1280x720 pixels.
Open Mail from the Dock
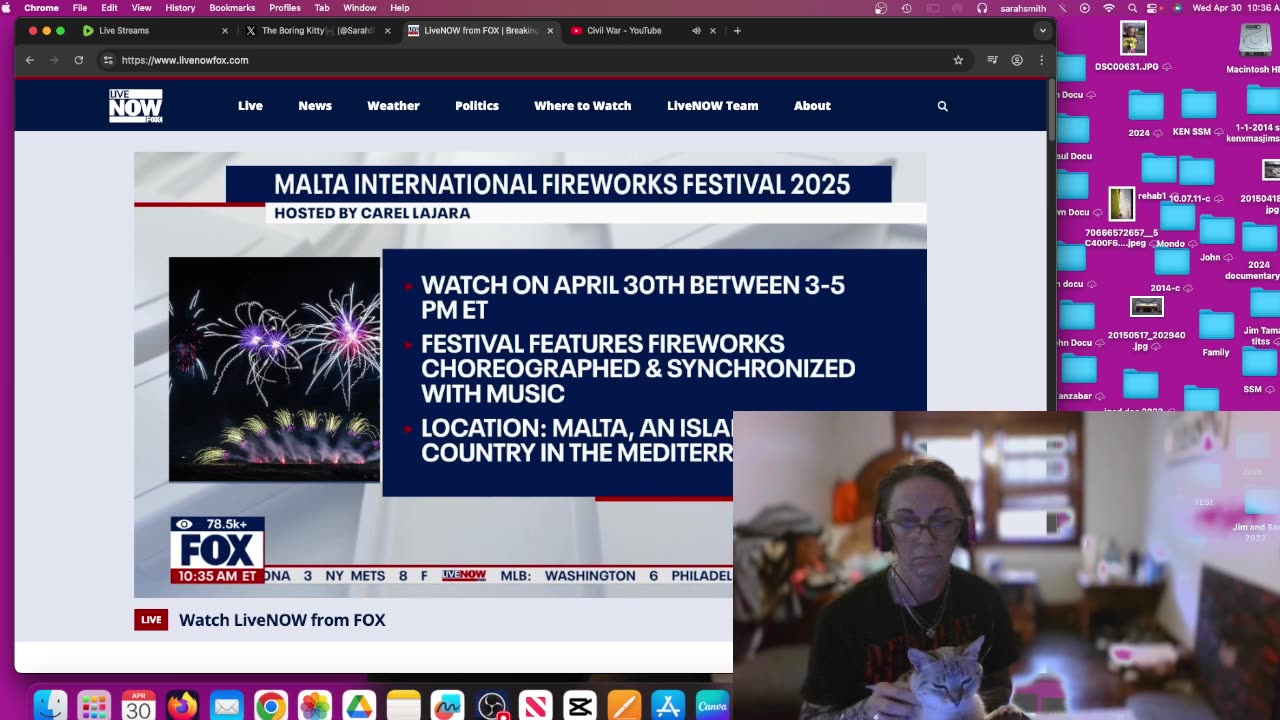tap(227, 706)
